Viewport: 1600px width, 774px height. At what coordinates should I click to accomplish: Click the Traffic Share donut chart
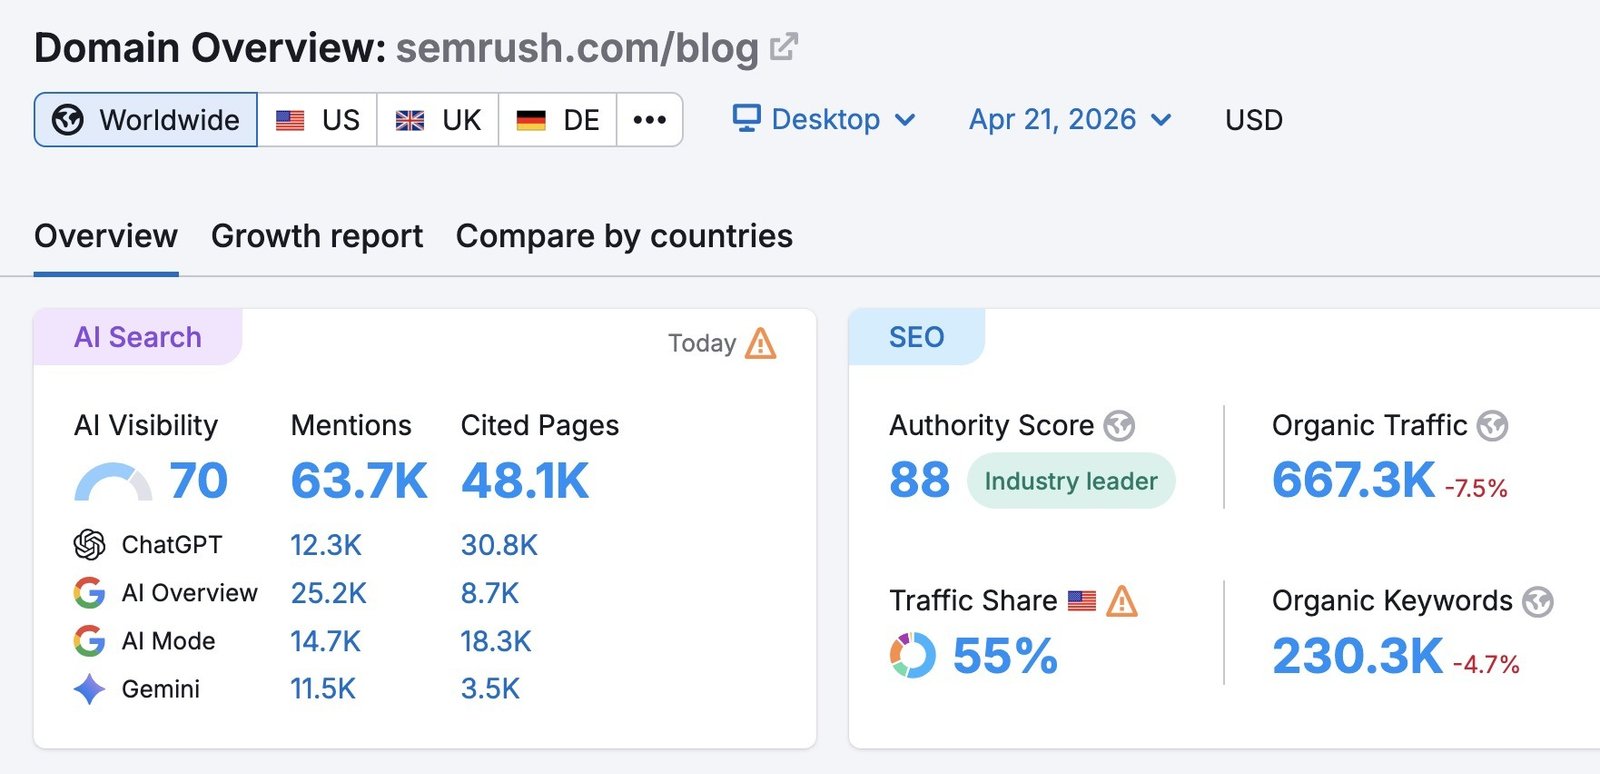[x=913, y=656]
